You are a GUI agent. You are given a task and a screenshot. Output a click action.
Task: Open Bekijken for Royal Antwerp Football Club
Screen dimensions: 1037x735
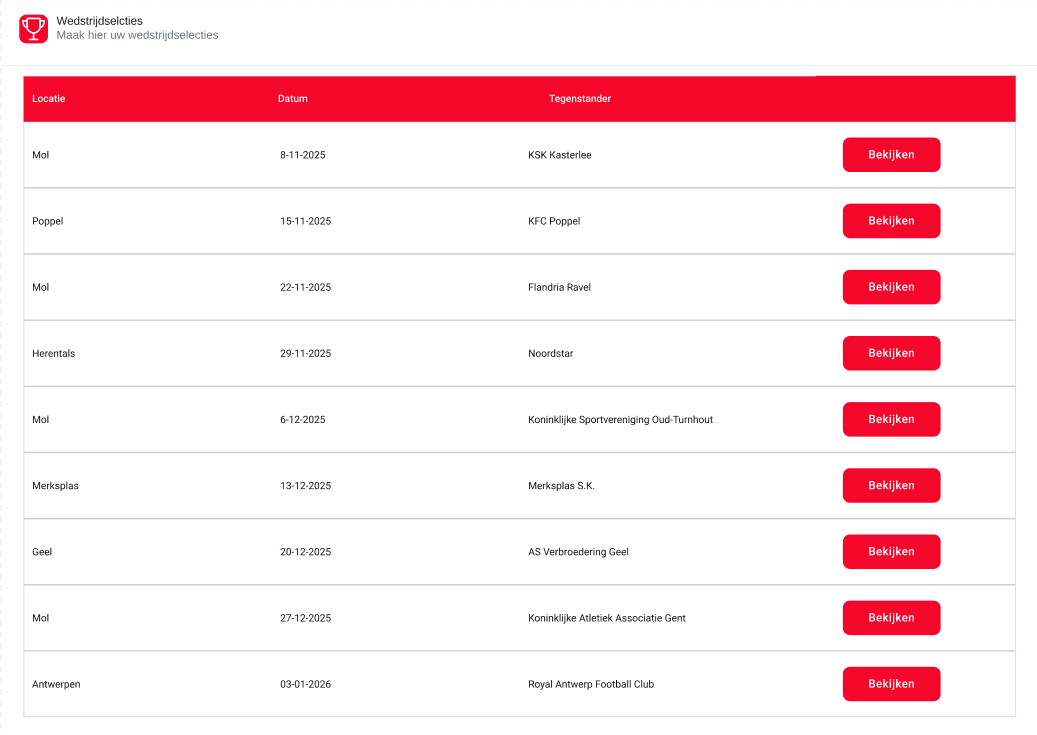point(891,684)
